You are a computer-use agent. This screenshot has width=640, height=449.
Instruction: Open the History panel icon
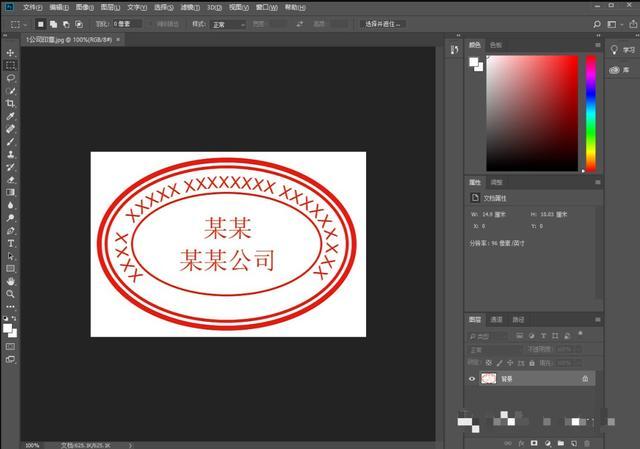455,50
